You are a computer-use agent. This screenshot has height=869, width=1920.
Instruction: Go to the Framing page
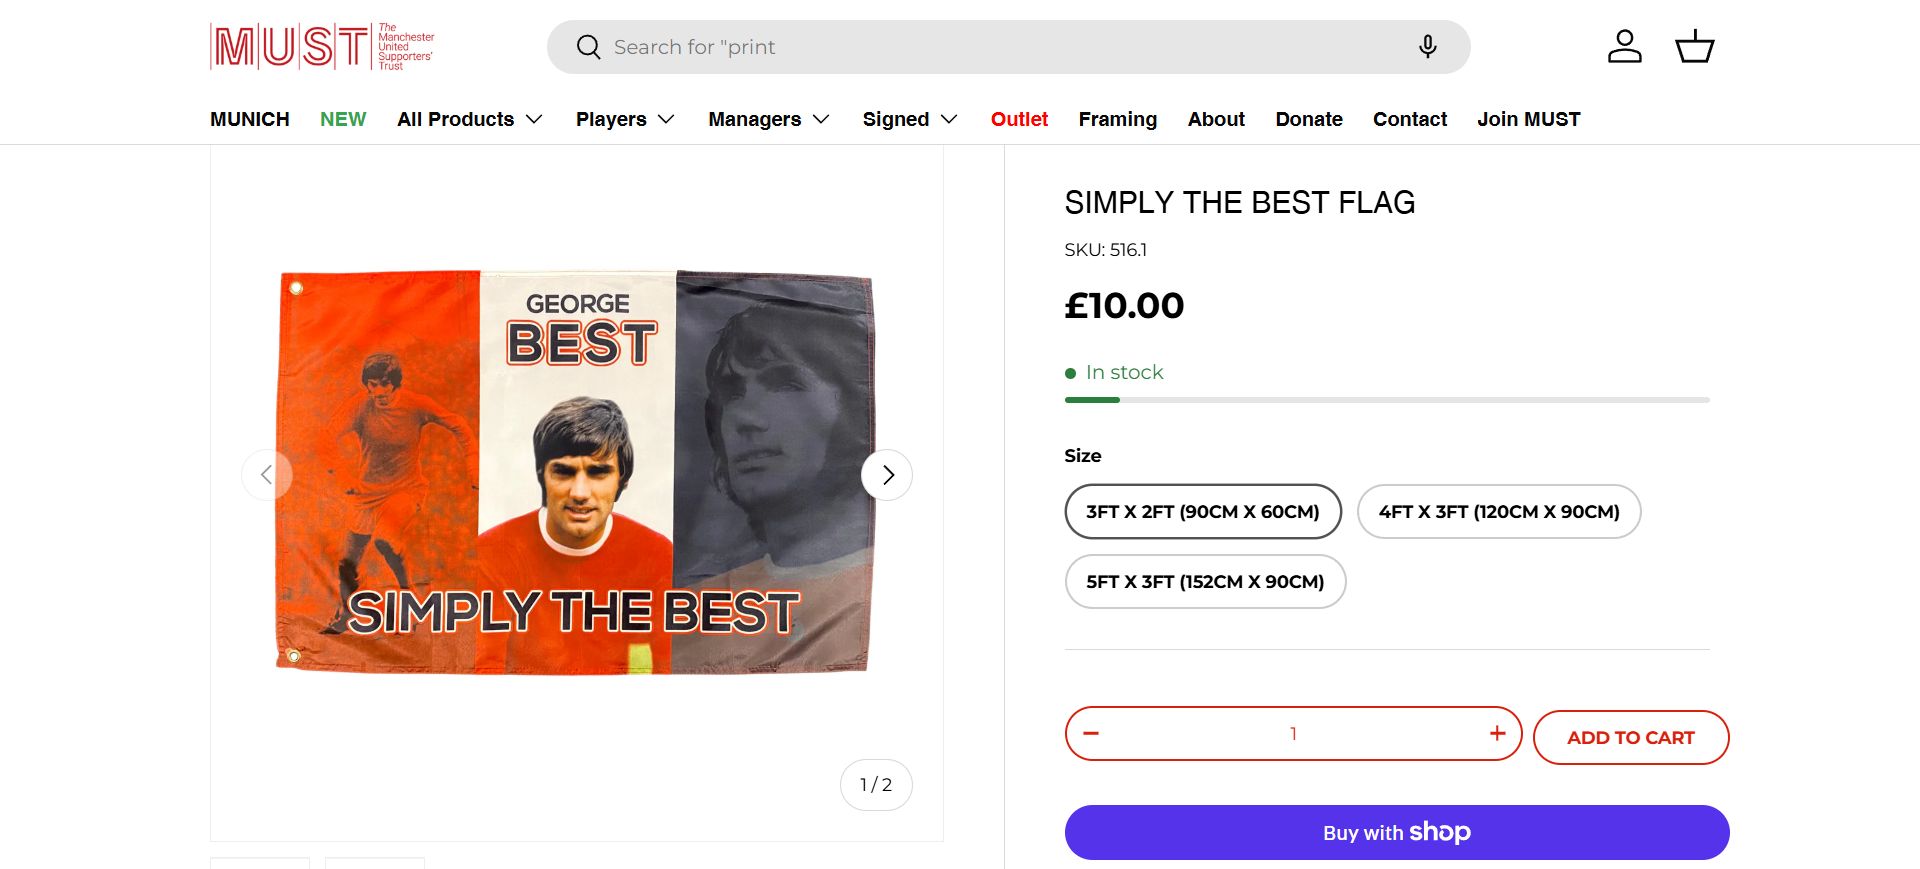[1117, 119]
